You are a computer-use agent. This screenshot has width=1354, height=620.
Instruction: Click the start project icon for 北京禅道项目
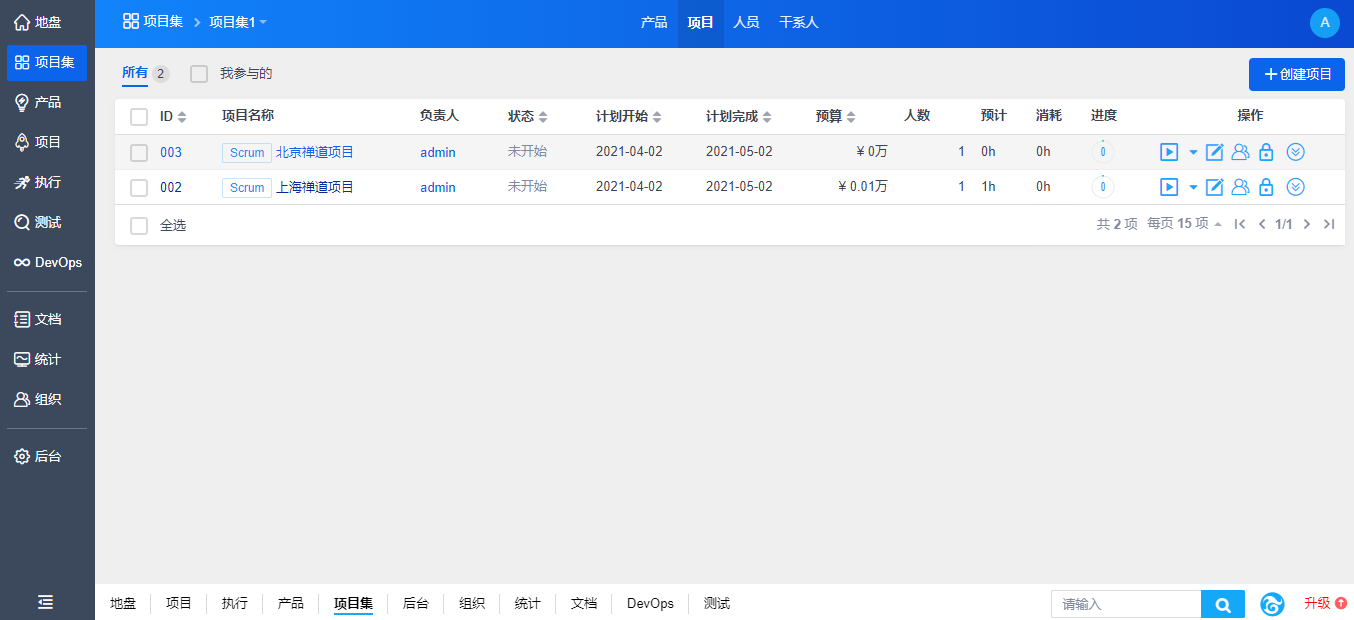tap(1168, 152)
